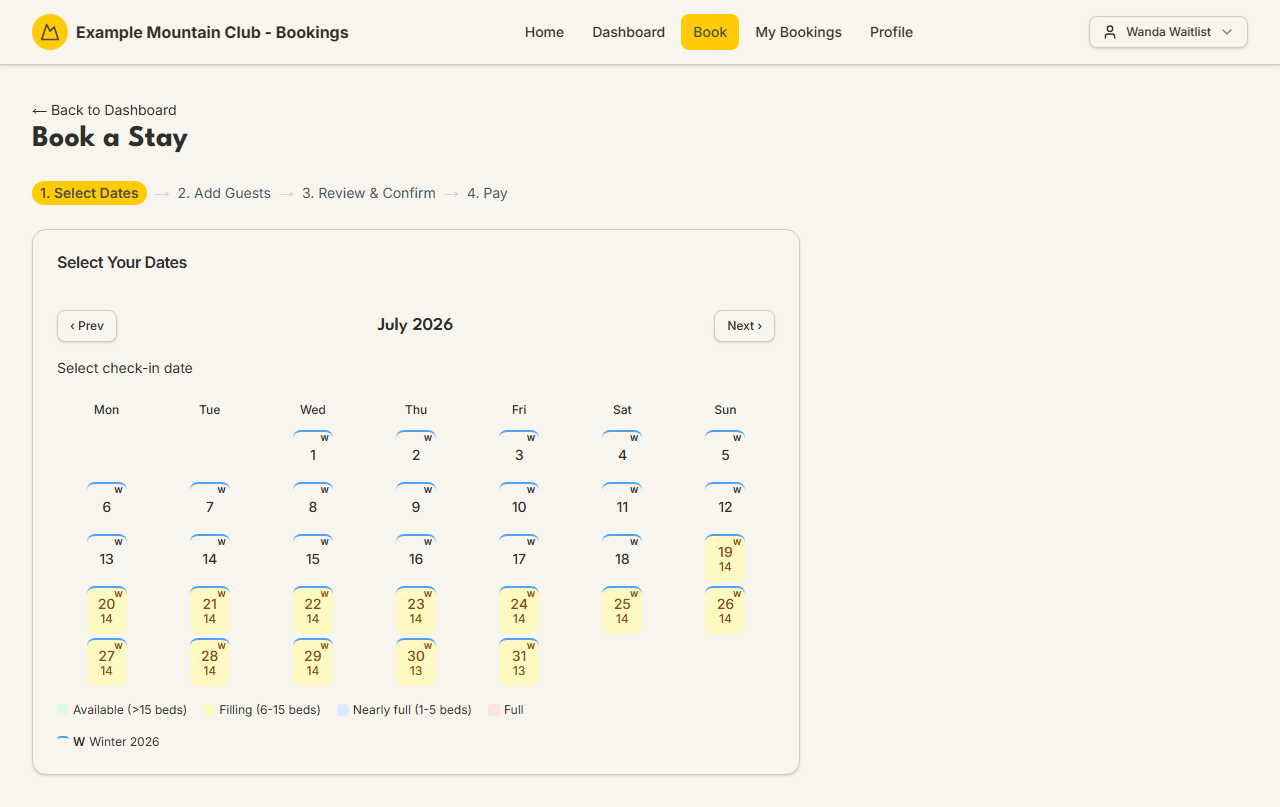1280x807 pixels.
Task: Select step 1 Select Dates pill
Action: [89, 193]
